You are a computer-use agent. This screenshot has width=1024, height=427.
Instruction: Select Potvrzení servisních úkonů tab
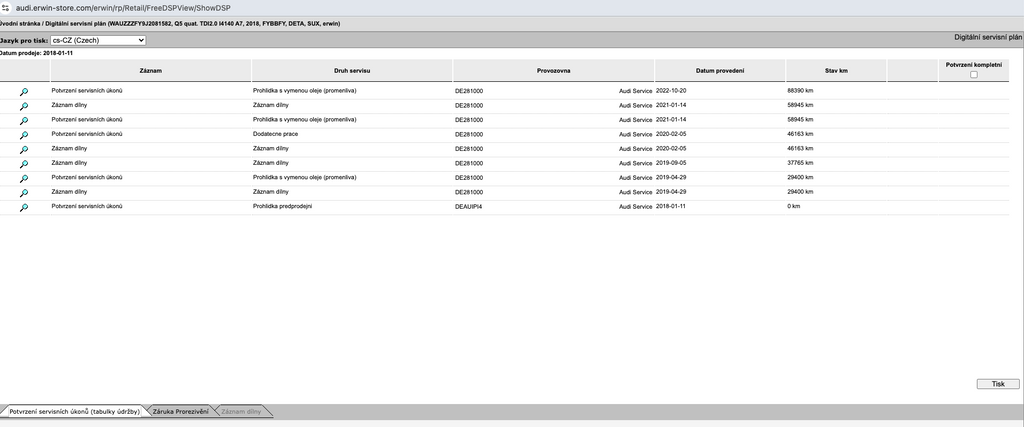pos(74,411)
